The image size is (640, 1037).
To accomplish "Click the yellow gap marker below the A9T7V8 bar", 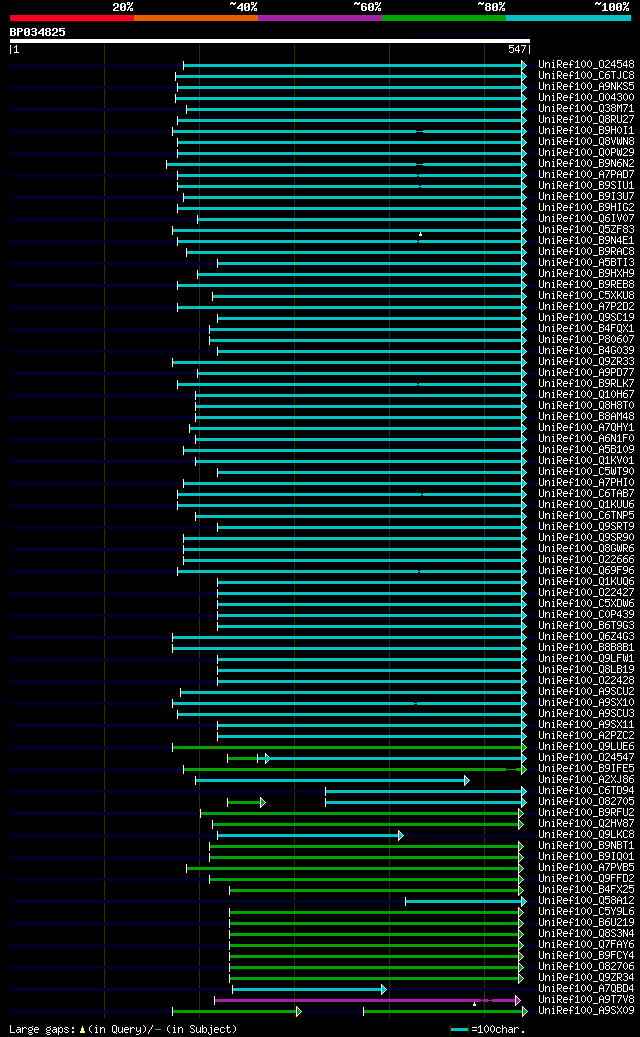I will pyautogui.click(x=474, y=1005).
